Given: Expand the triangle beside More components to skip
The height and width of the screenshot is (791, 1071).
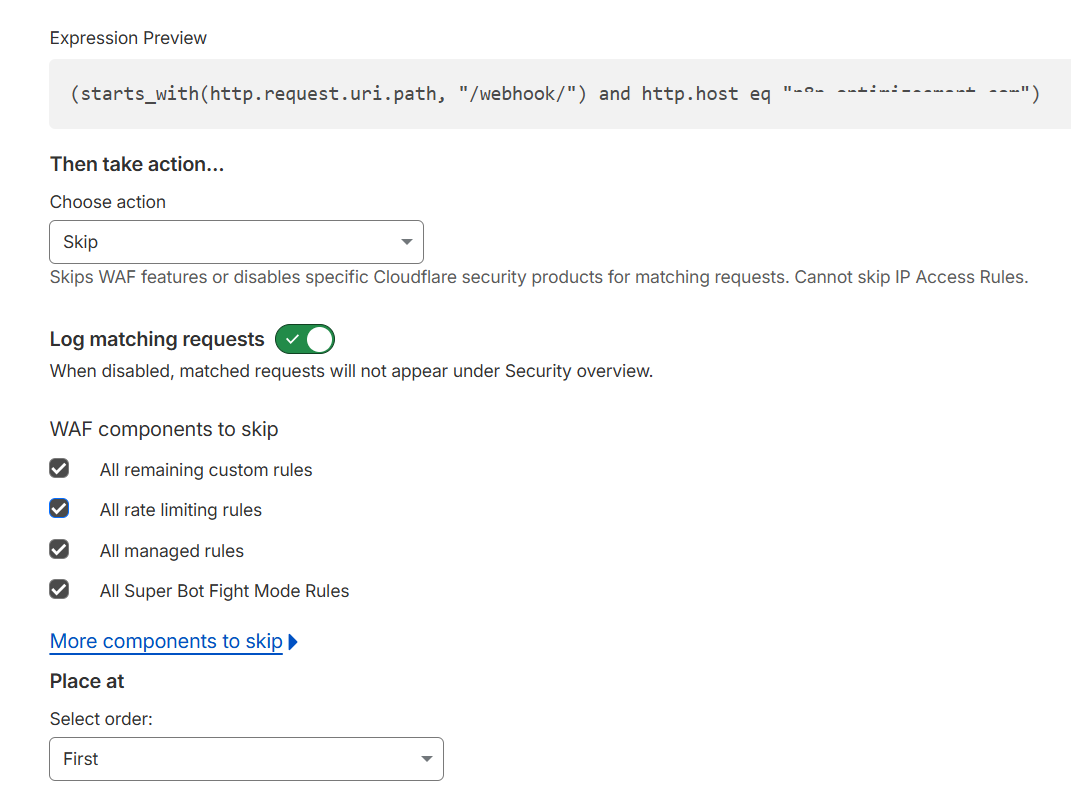Looking at the screenshot, I should pos(293,642).
